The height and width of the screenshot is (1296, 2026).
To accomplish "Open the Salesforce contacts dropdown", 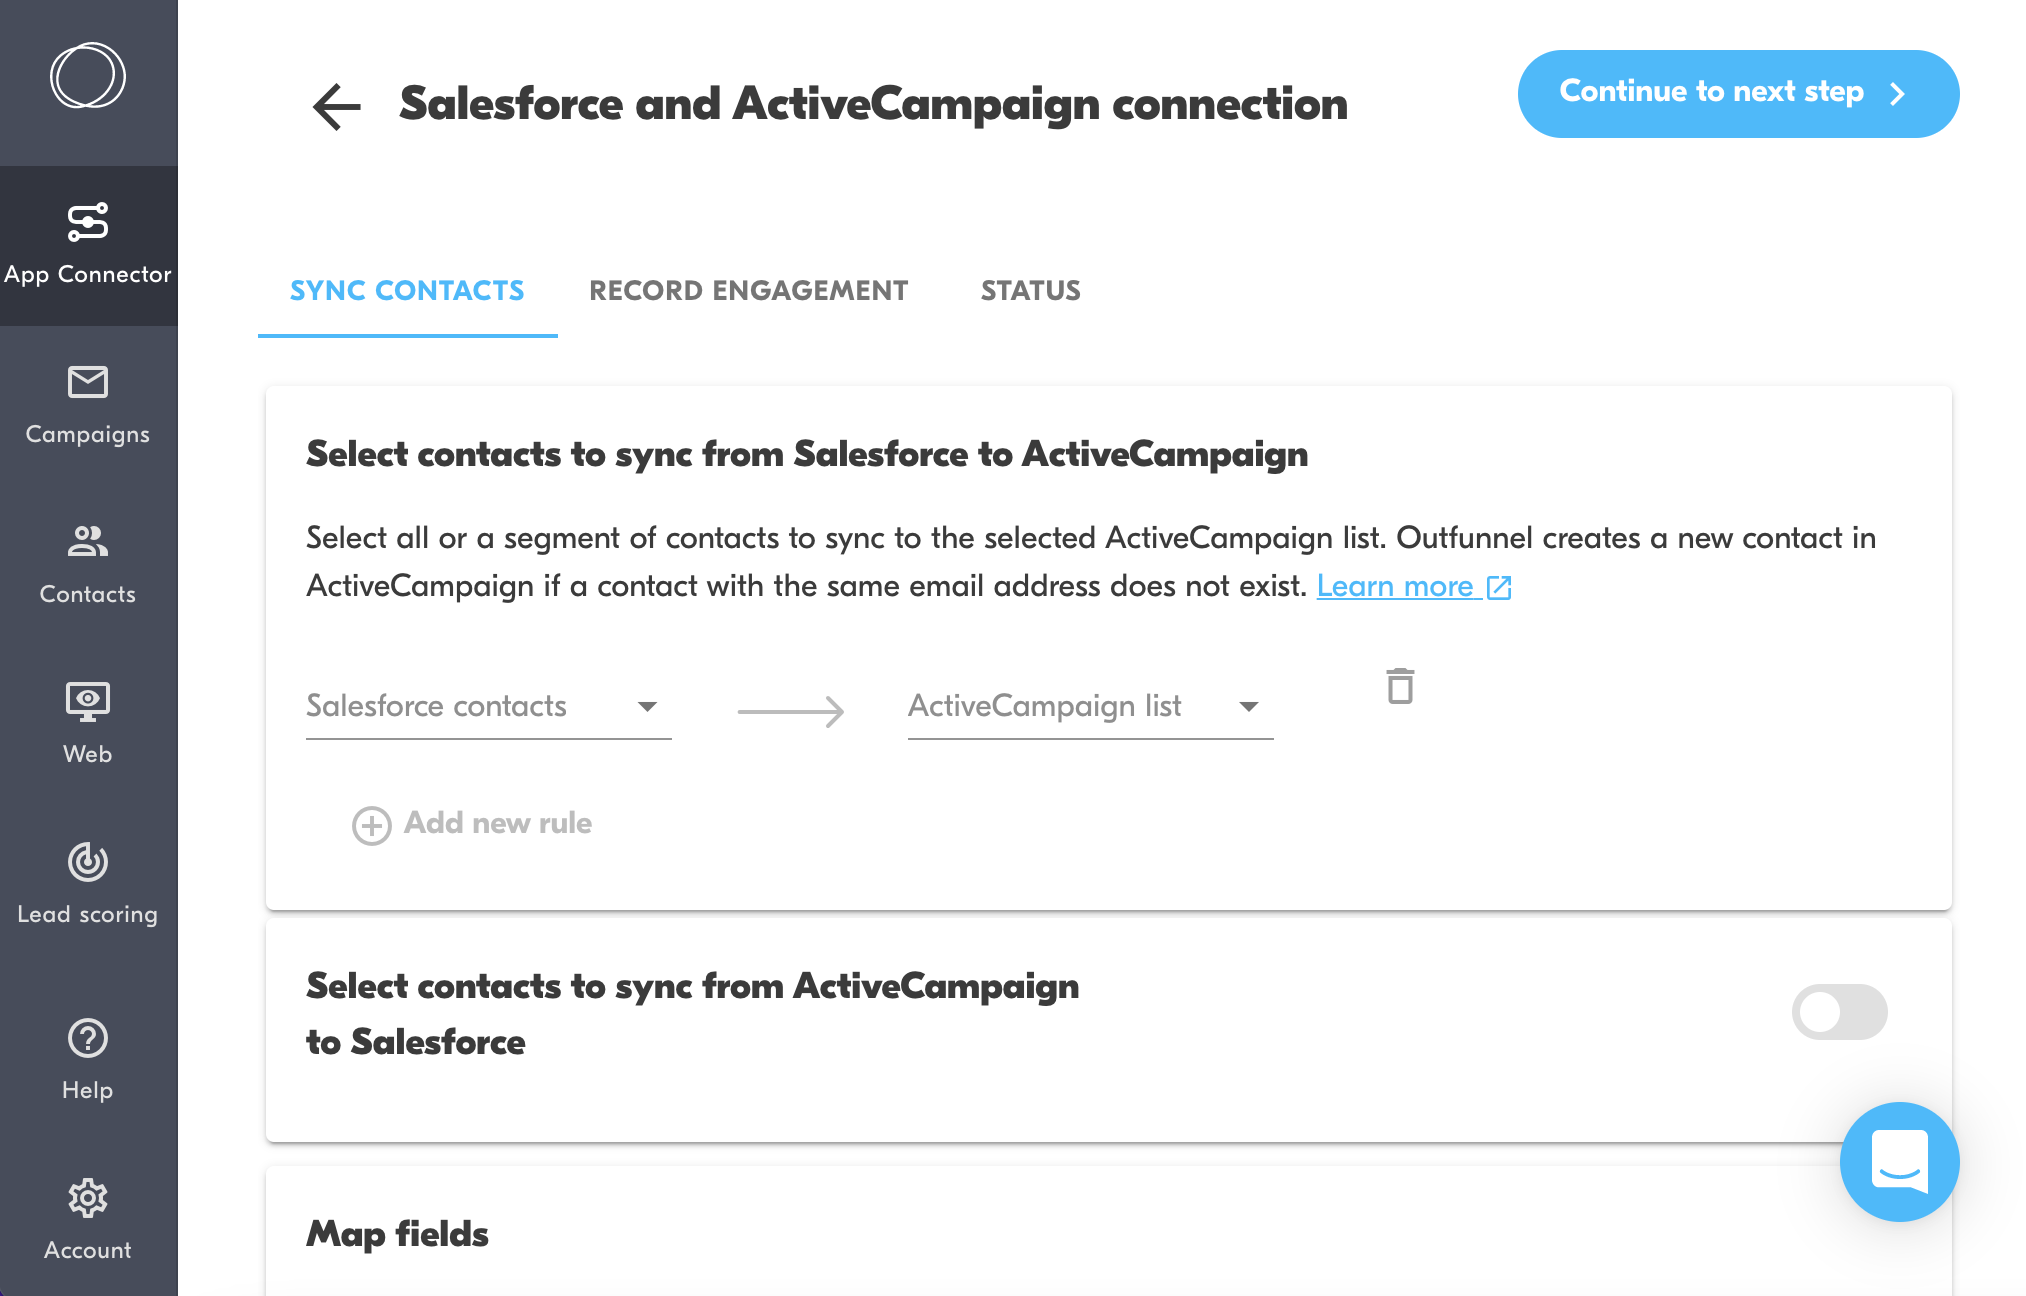I will (x=487, y=706).
